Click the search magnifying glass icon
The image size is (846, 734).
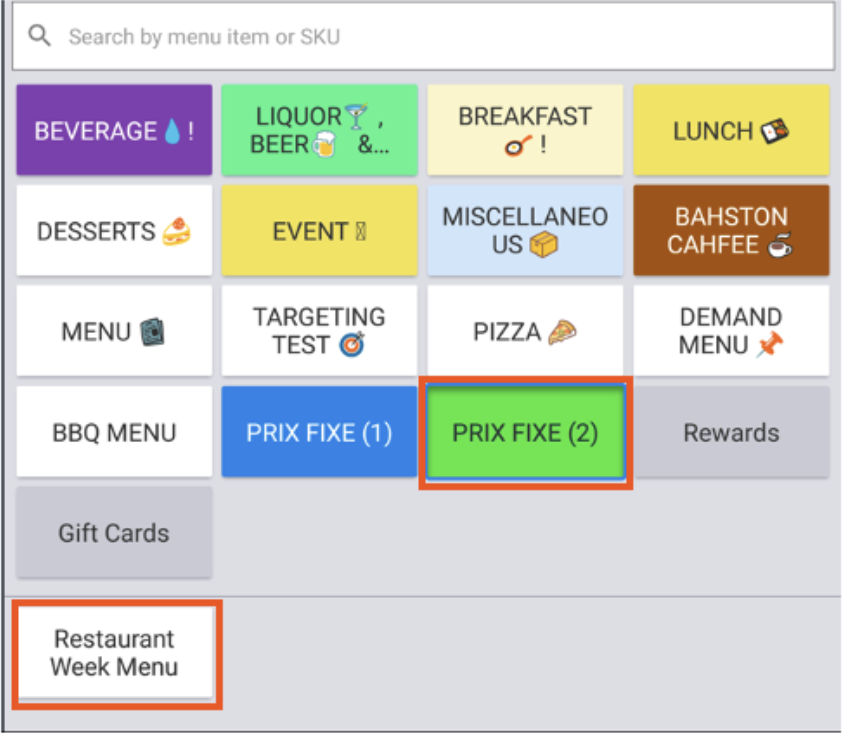coord(40,35)
